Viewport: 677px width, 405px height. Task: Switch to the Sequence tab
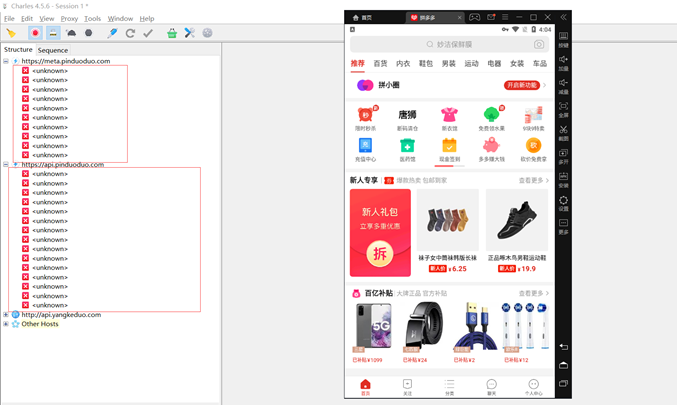53,50
